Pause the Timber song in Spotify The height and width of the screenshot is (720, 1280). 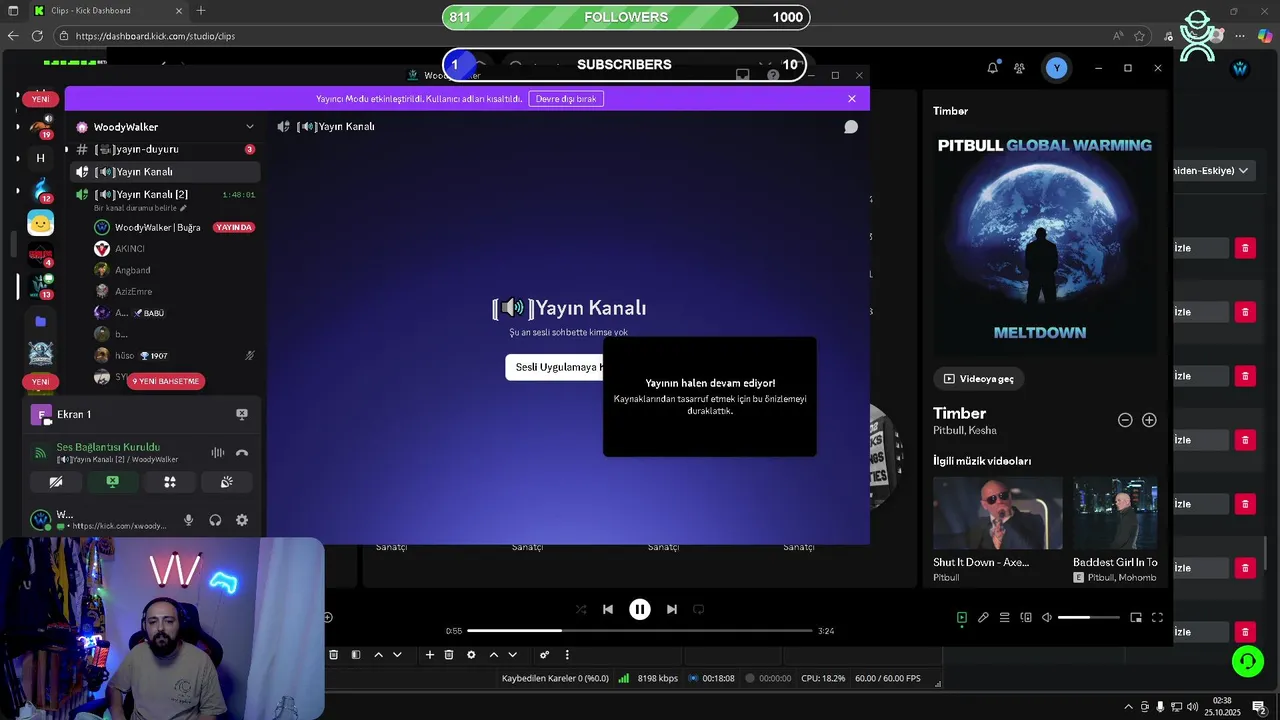[640, 609]
